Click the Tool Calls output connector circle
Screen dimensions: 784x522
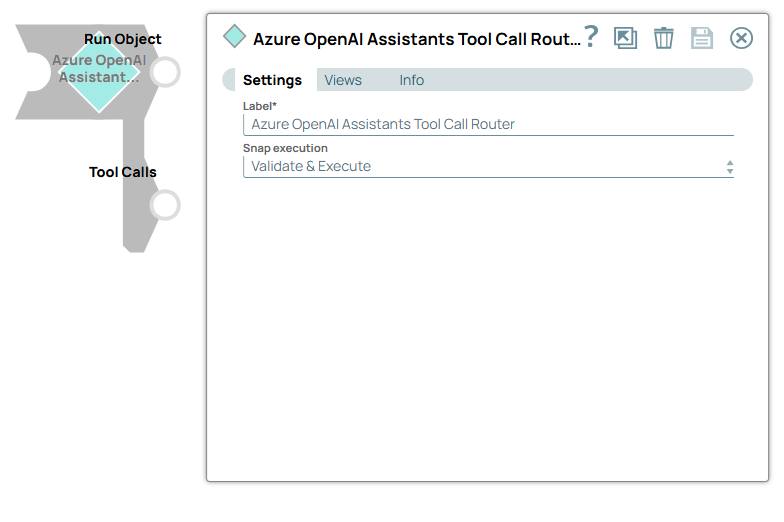click(164, 206)
